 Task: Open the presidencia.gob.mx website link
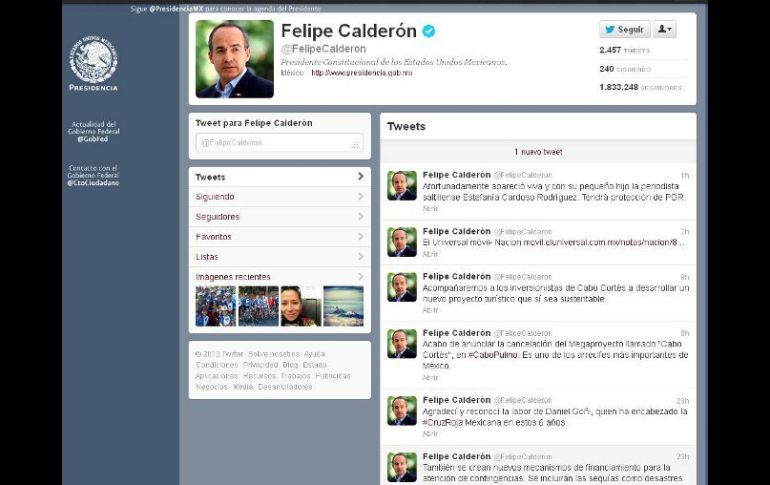tap(362, 73)
